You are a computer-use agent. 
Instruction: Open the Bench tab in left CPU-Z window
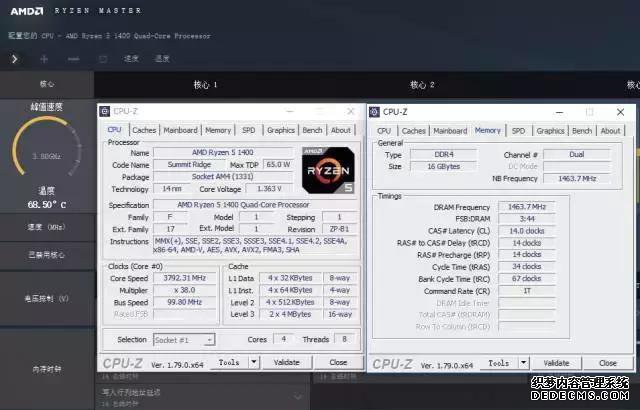[312, 130]
